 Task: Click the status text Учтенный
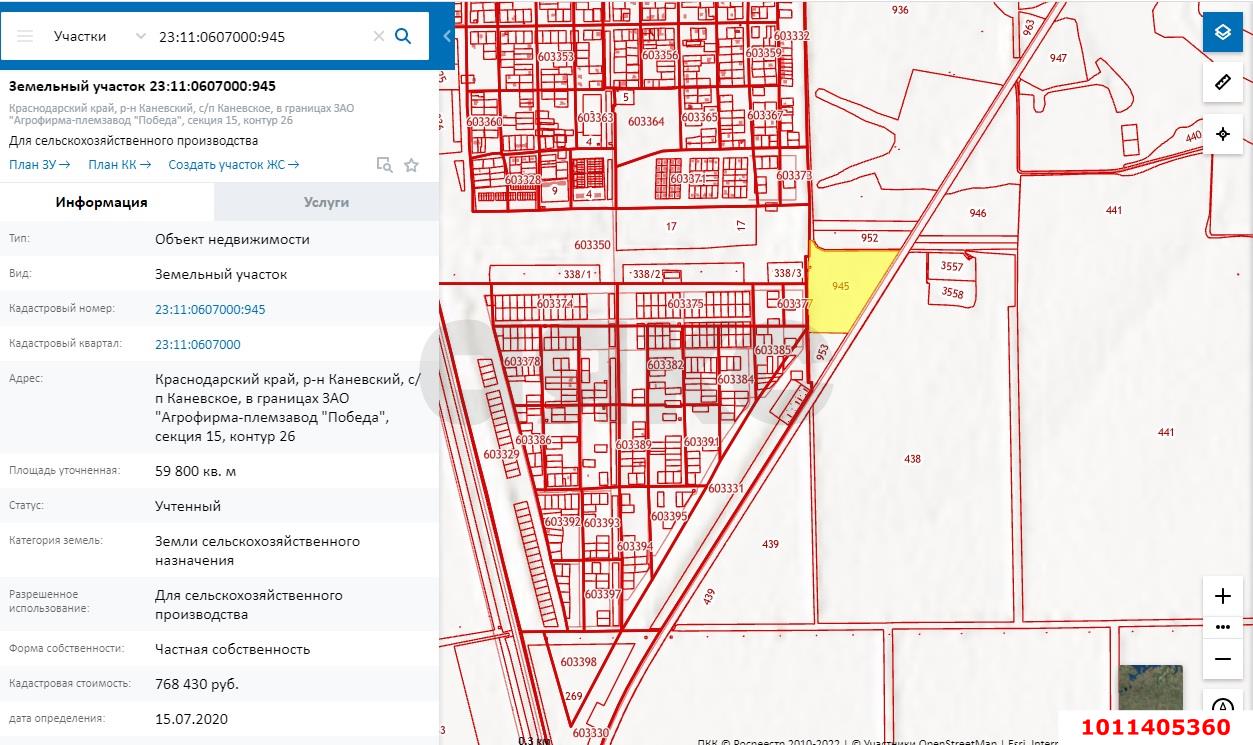point(188,506)
